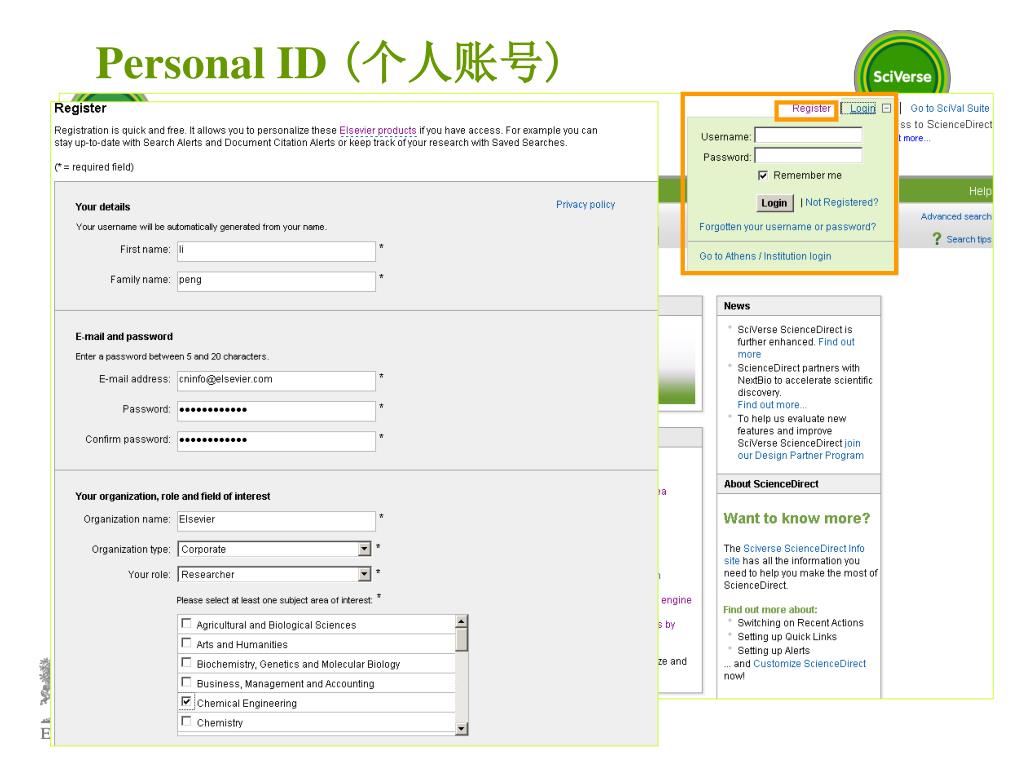The image size is (1024, 768).
Task: Click Forgotten your username or password link
Action: pyautogui.click(x=788, y=227)
